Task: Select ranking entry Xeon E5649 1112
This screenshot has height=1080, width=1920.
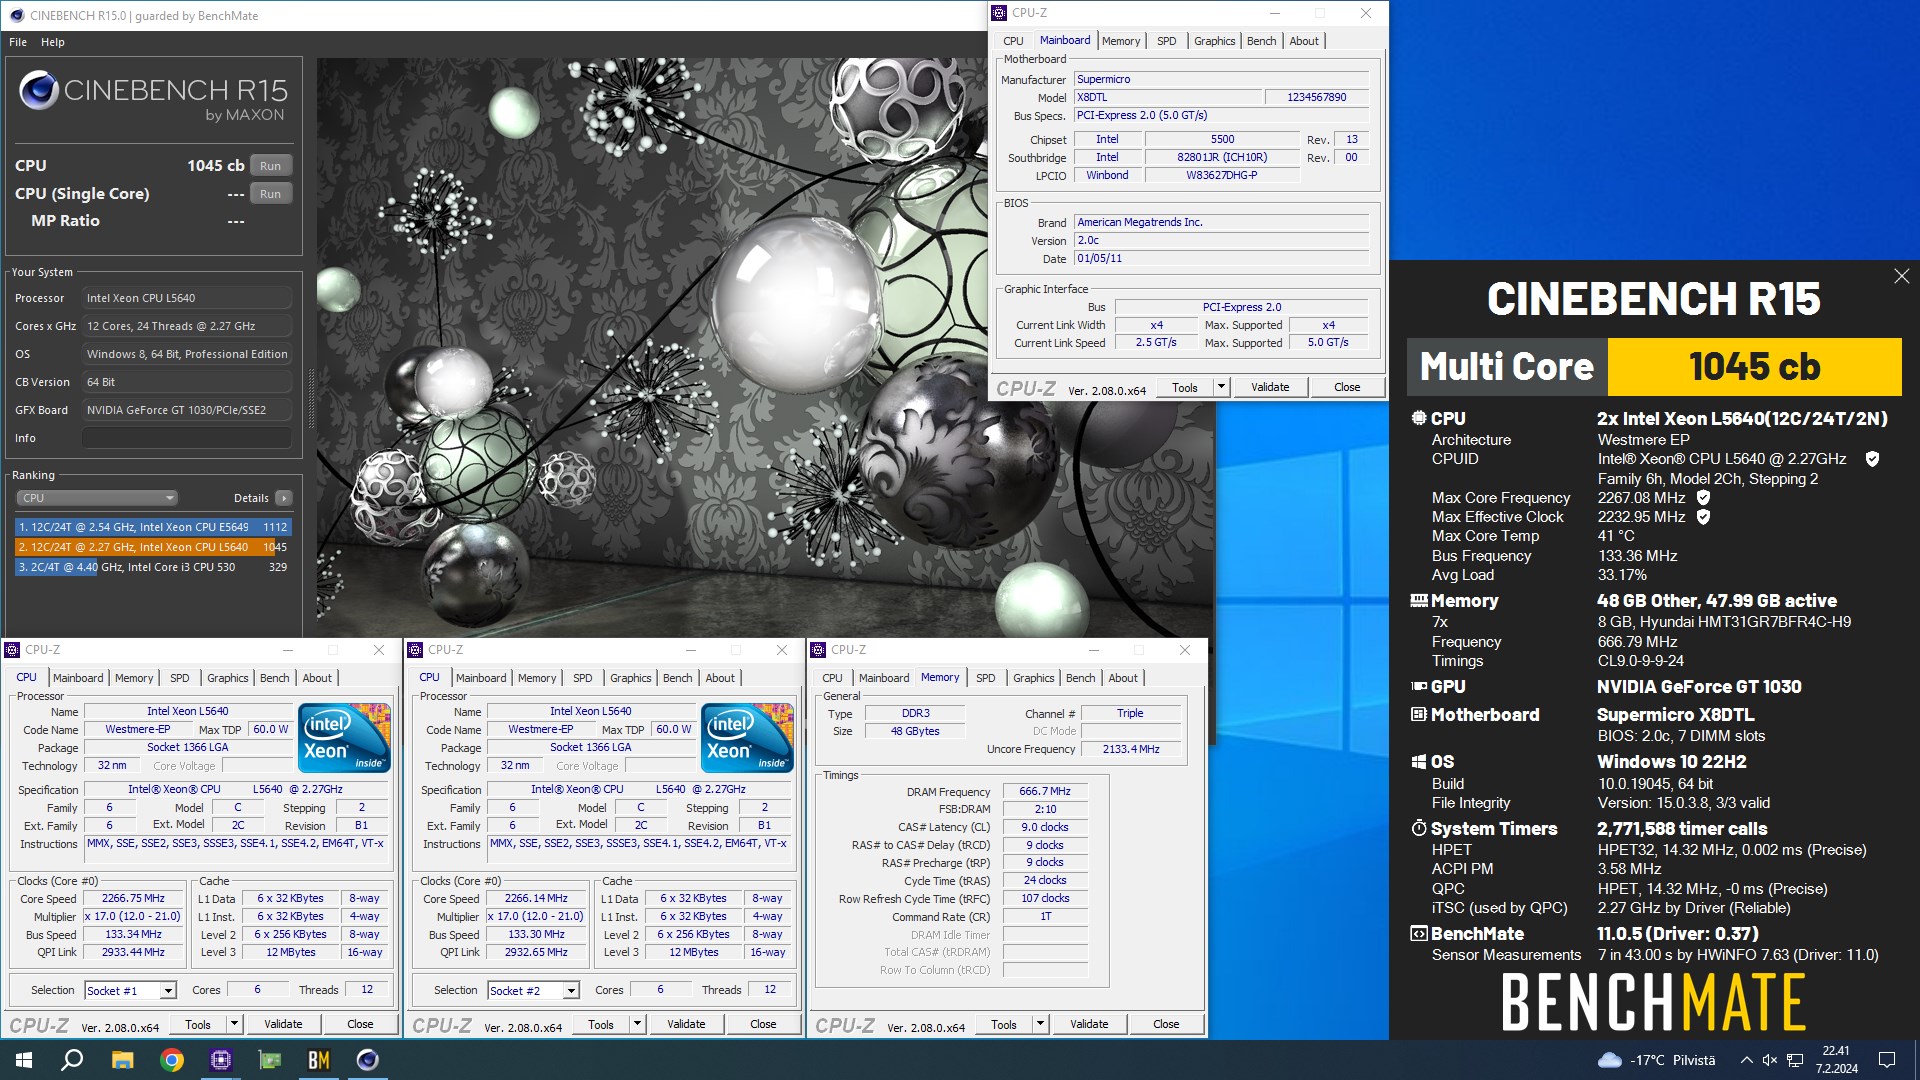Action: click(153, 527)
